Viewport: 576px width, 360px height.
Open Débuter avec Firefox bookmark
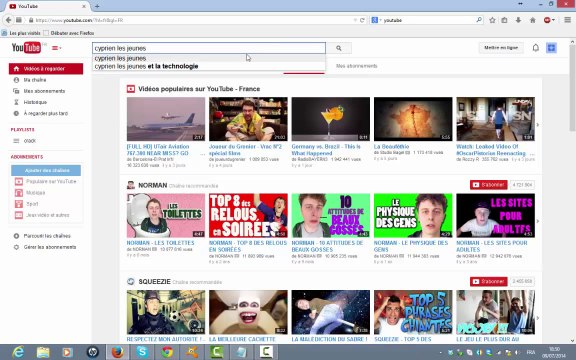(69, 33)
